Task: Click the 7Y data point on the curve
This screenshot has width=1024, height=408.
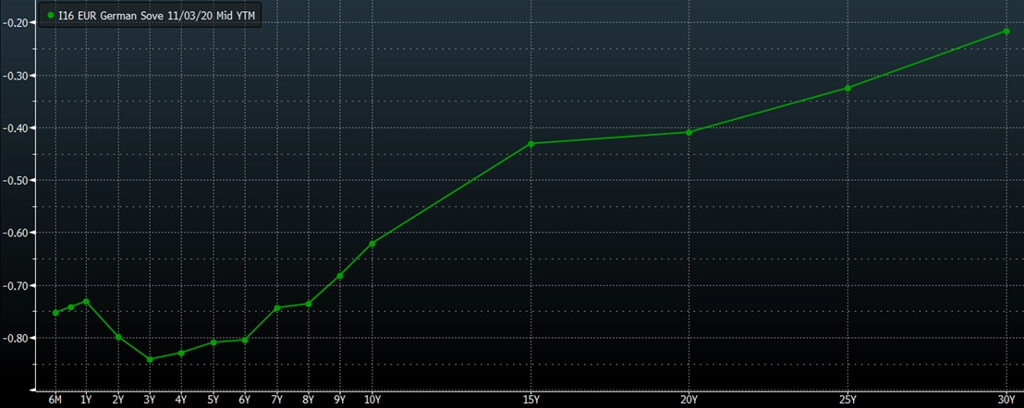Action: pos(277,307)
